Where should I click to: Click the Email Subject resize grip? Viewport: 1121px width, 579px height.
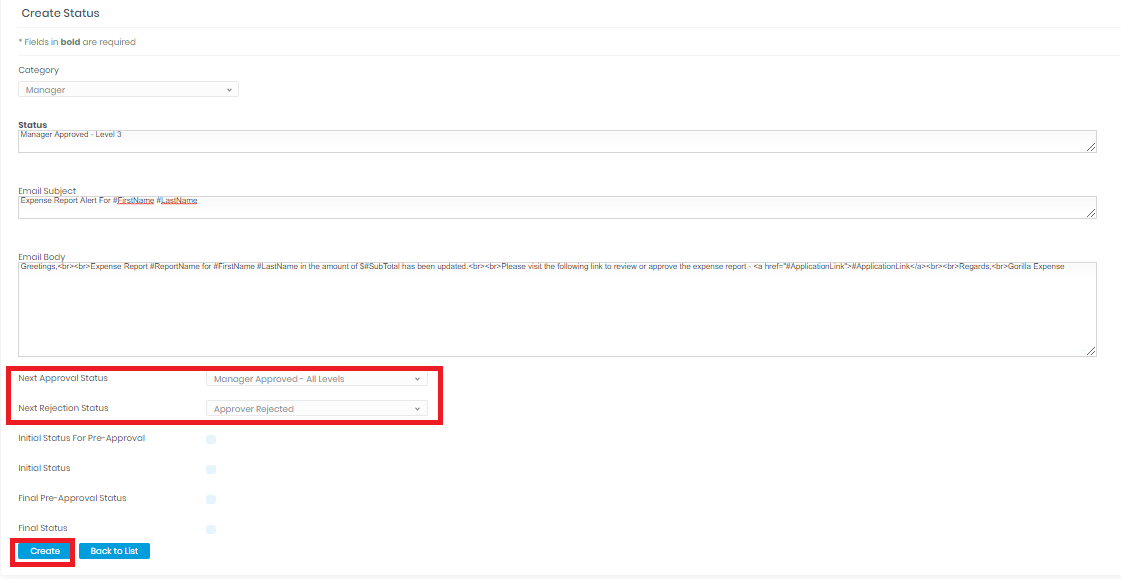[x=1090, y=213]
